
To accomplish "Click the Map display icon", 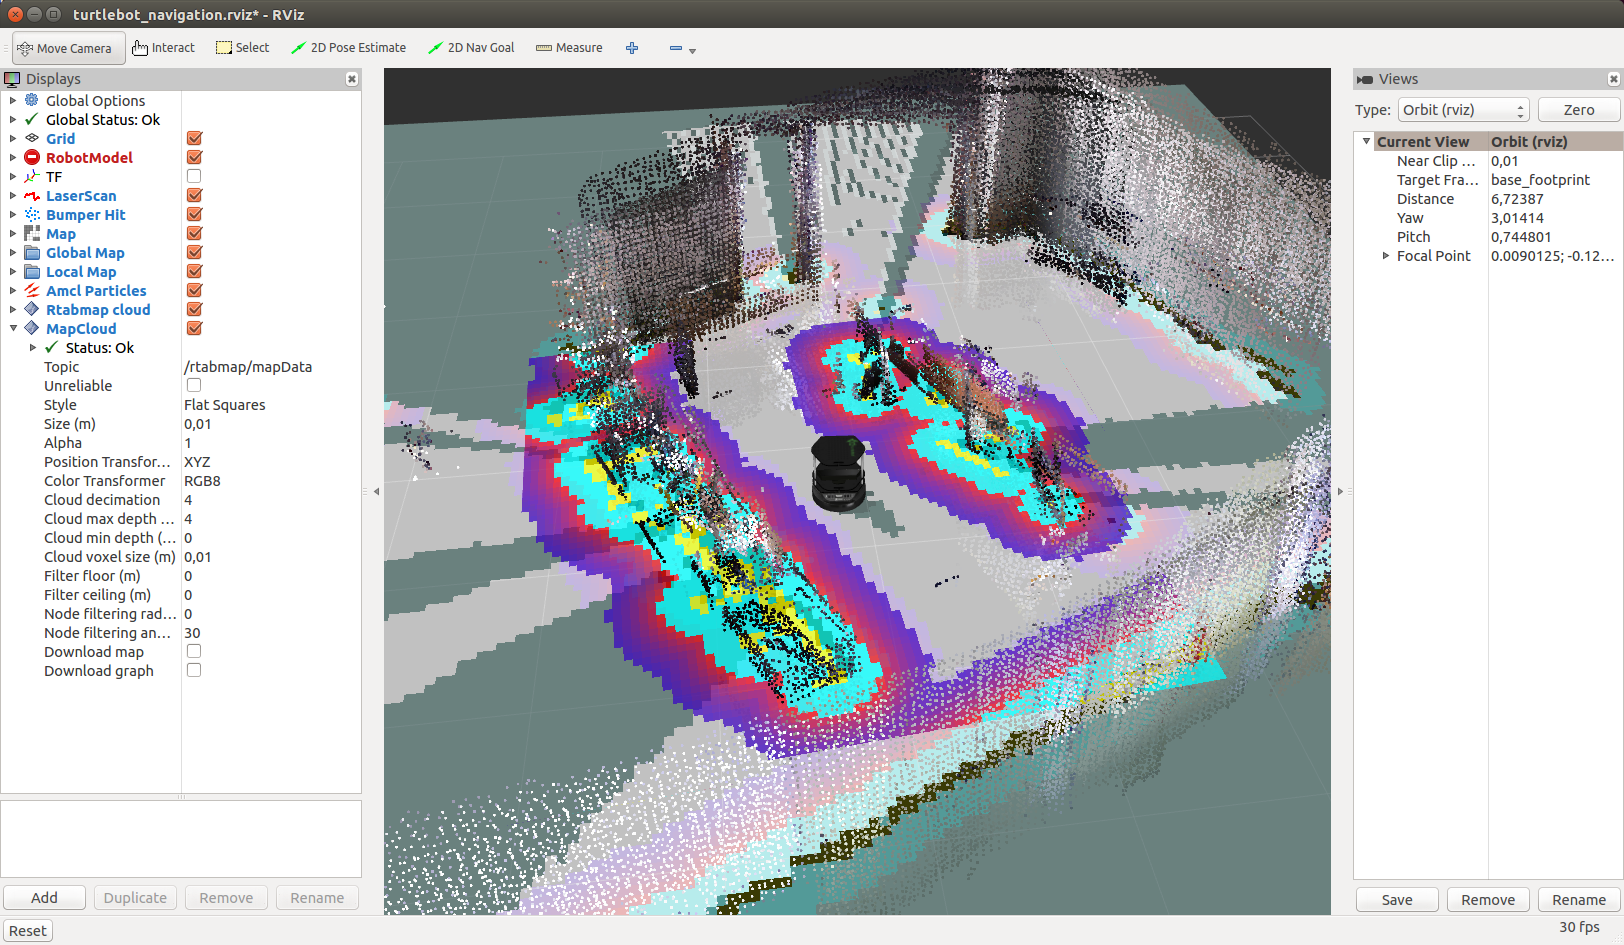I will pyautogui.click(x=32, y=234).
